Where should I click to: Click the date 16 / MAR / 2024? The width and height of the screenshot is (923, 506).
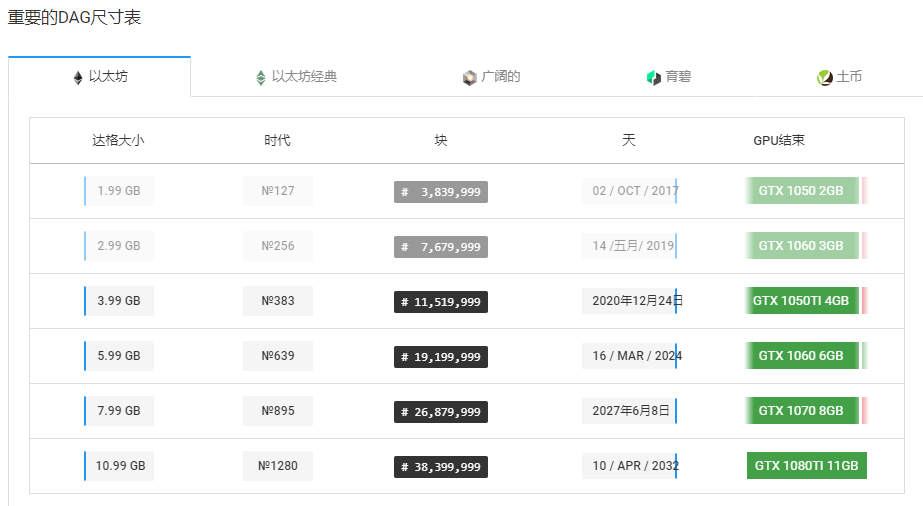coord(632,355)
